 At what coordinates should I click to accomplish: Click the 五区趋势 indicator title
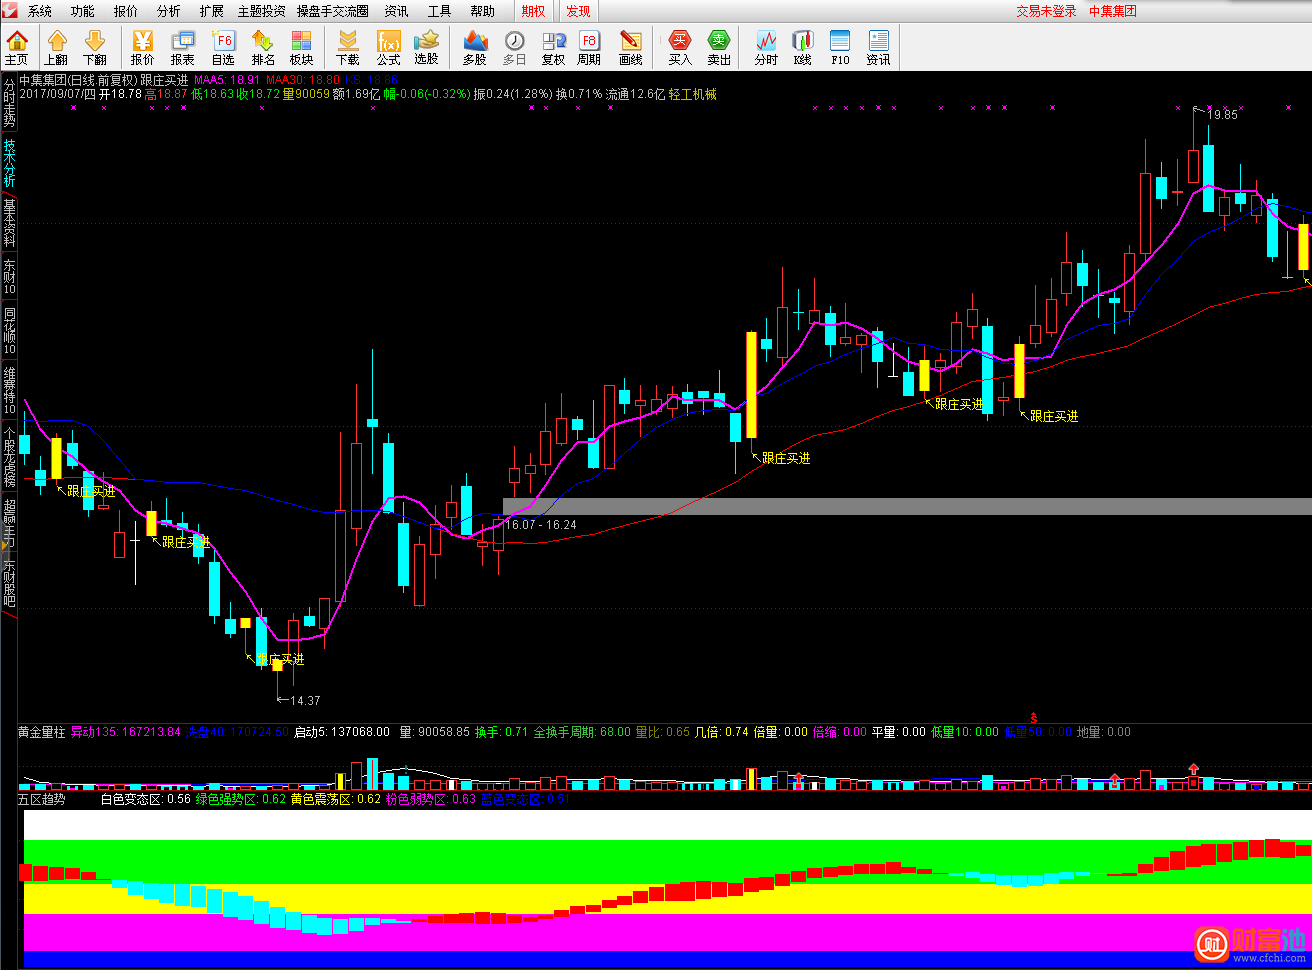tap(42, 799)
